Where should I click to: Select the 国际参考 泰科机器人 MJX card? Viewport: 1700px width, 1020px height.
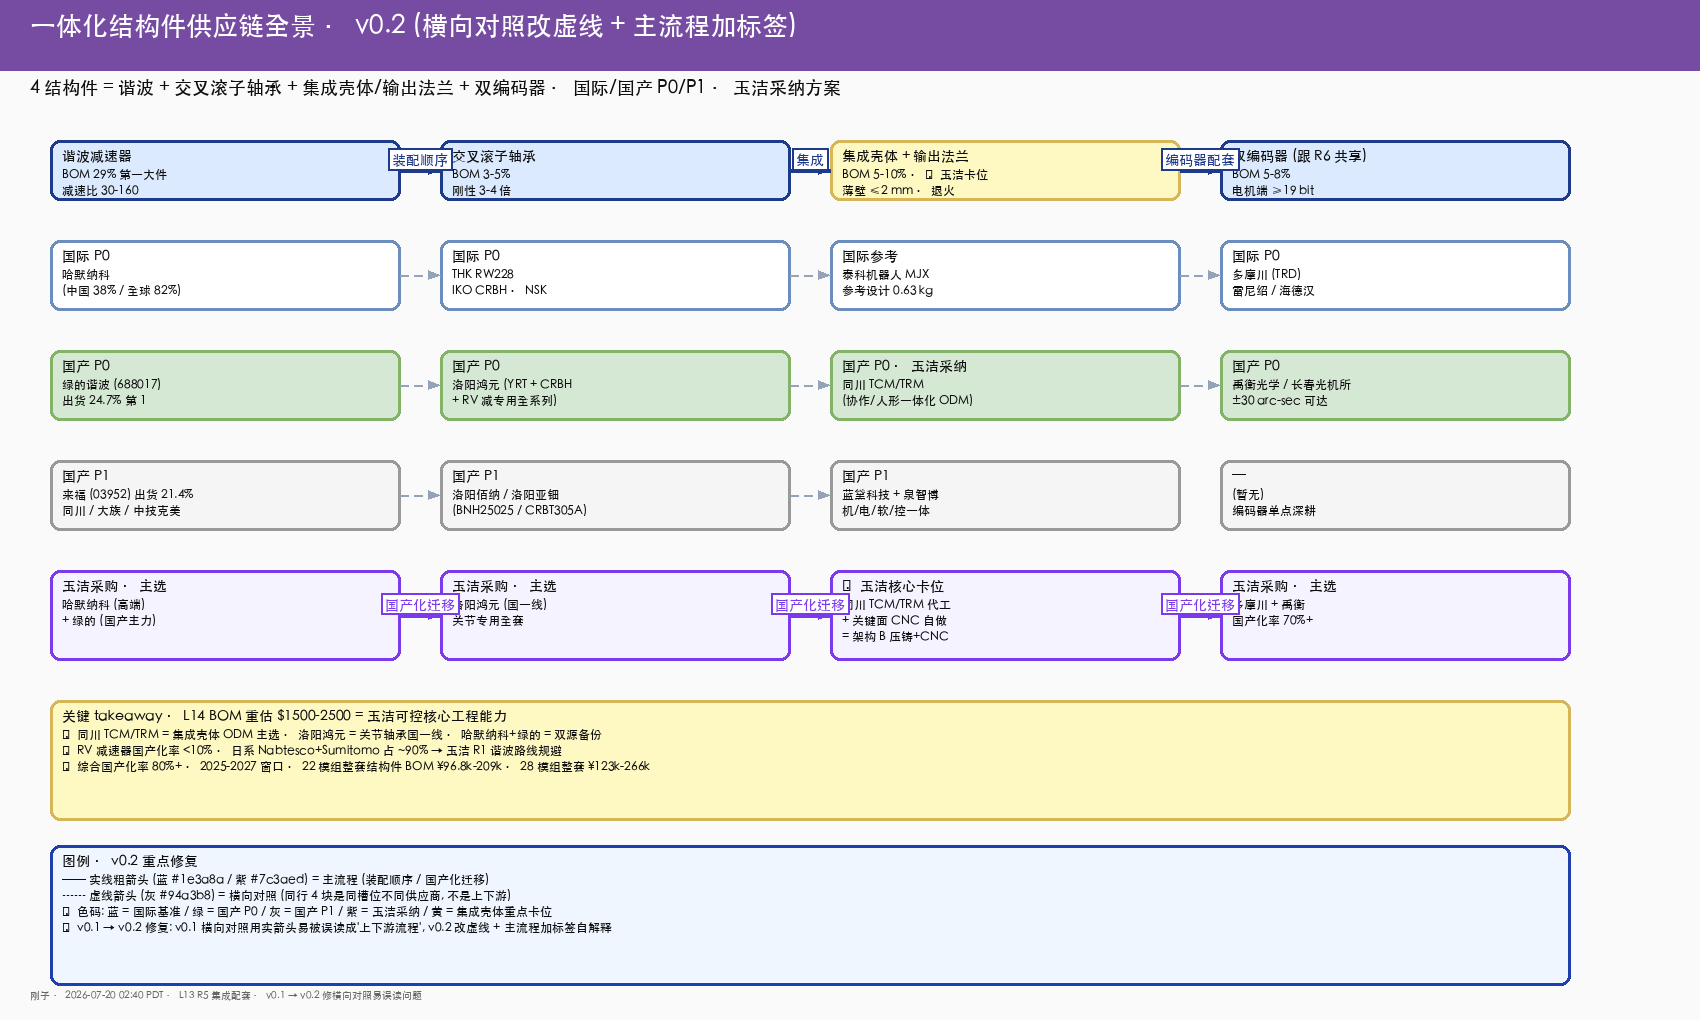(x=1005, y=275)
